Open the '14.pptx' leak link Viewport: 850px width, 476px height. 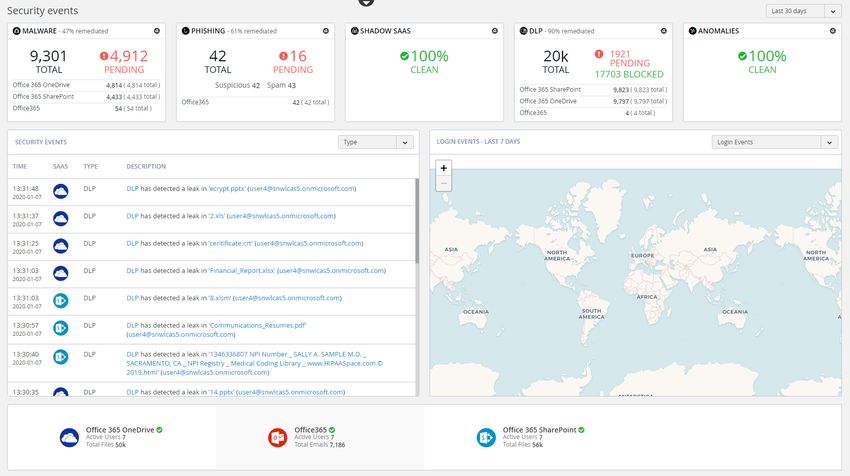pos(221,392)
